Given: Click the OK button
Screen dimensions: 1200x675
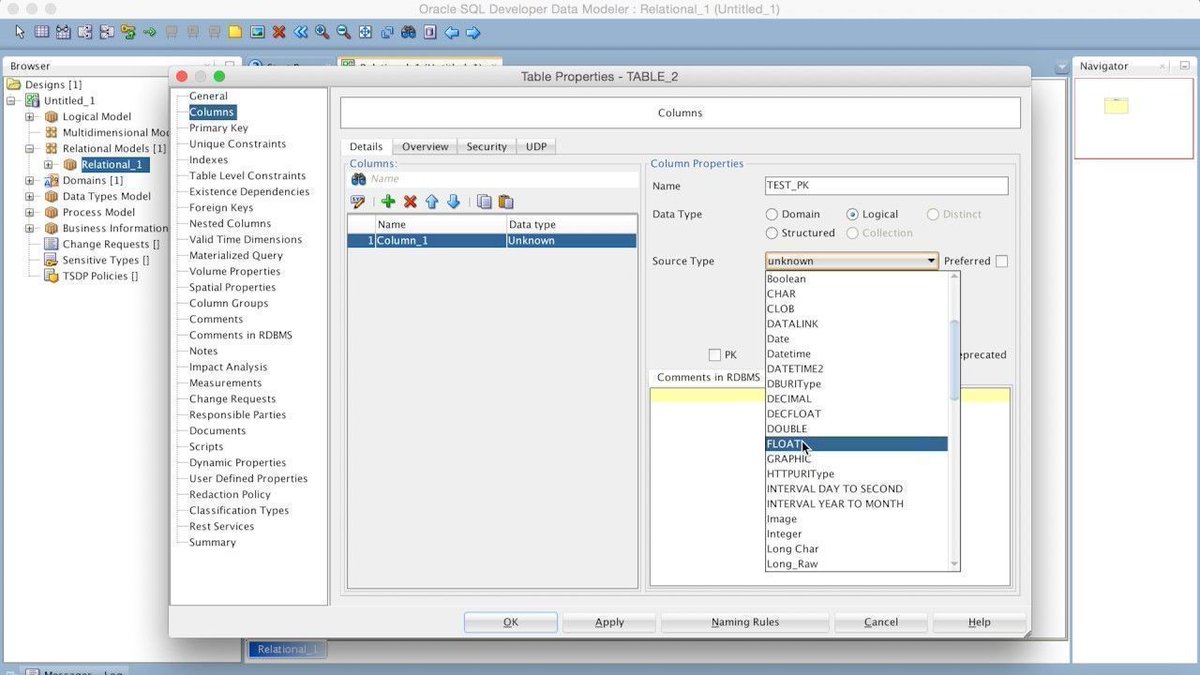Looking at the screenshot, I should coord(511,622).
